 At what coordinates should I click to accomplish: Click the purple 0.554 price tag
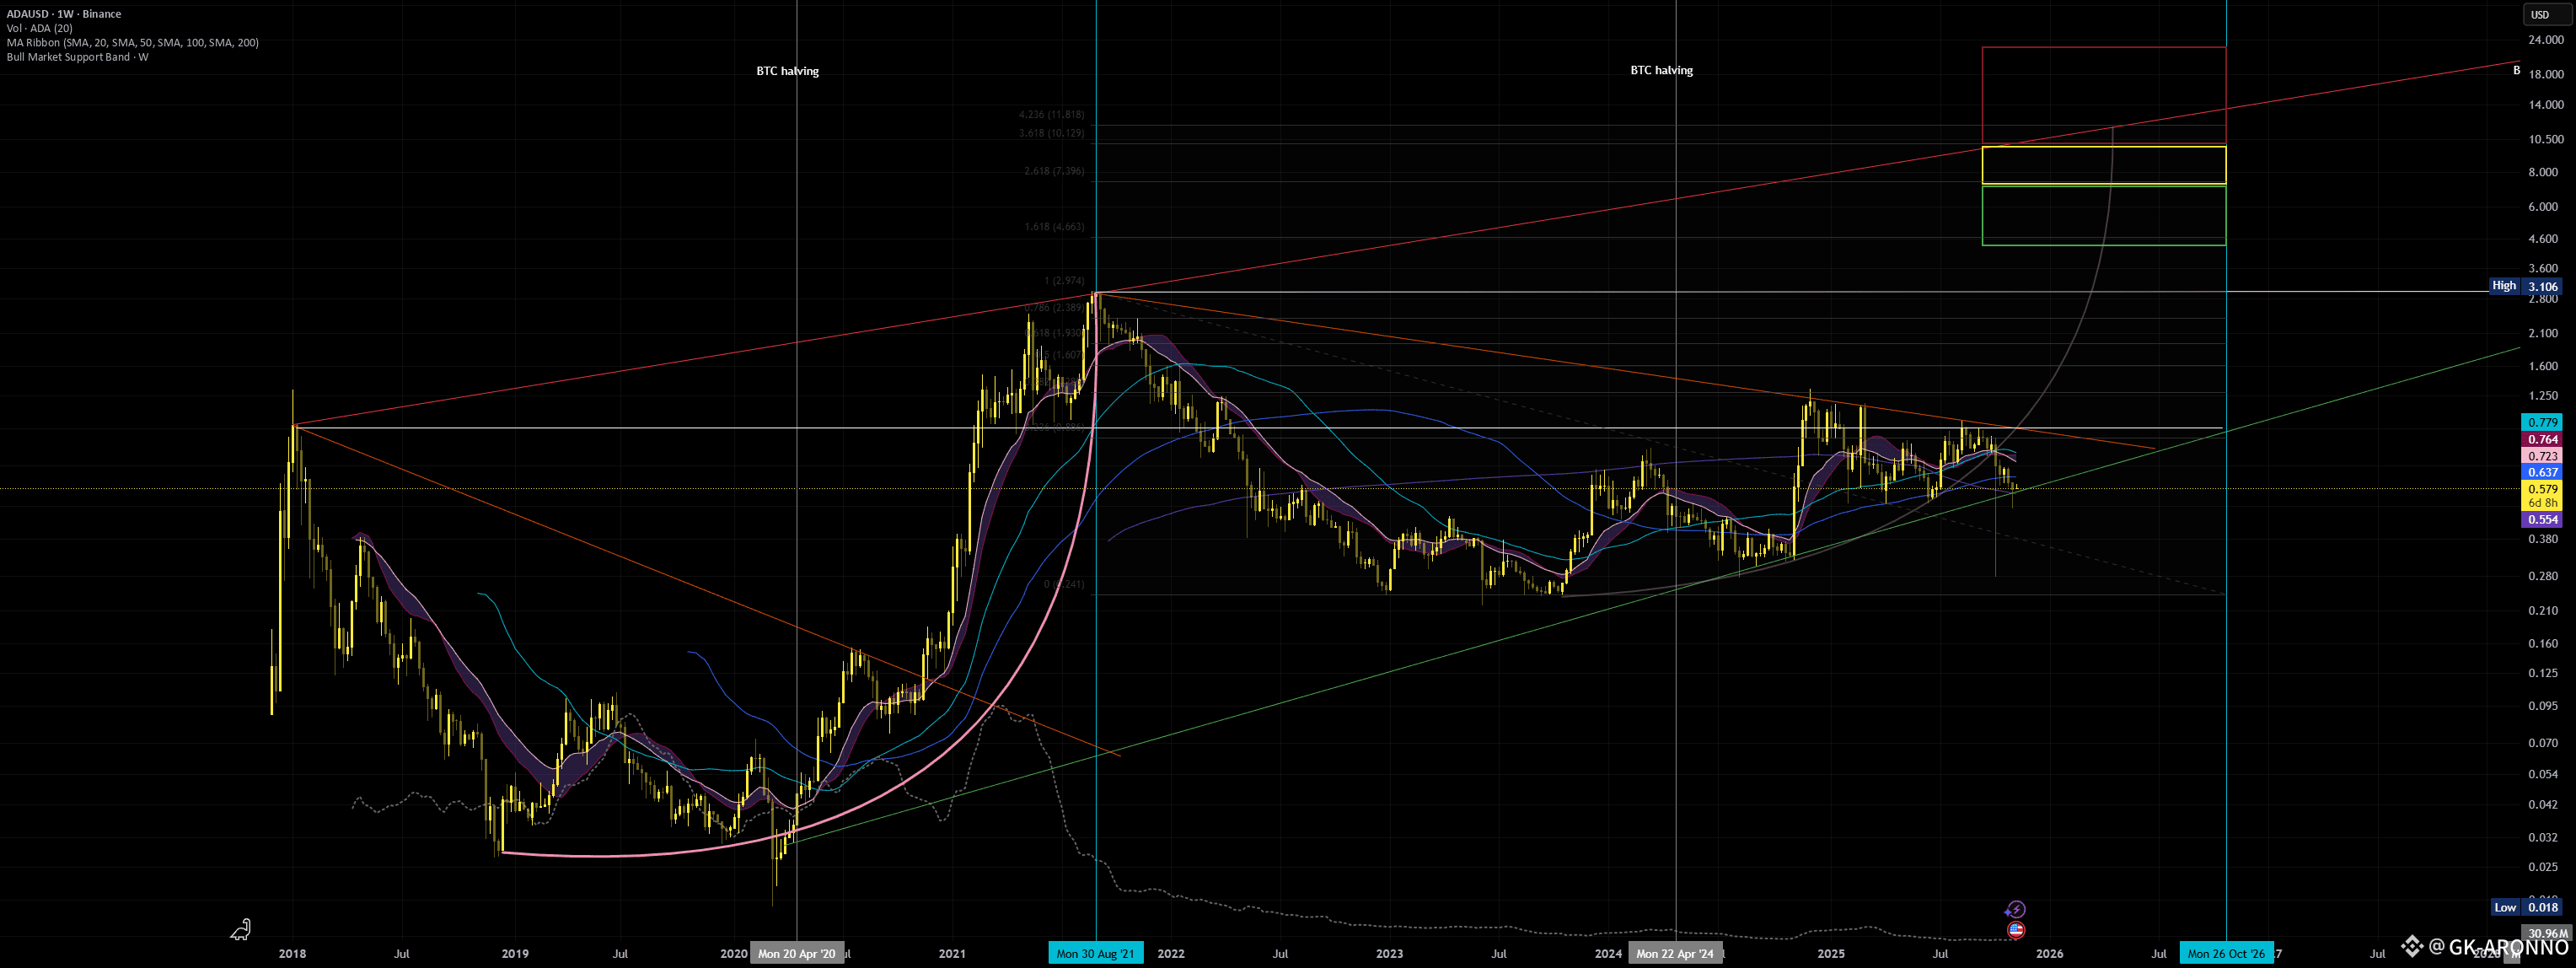pyautogui.click(x=2543, y=520)
